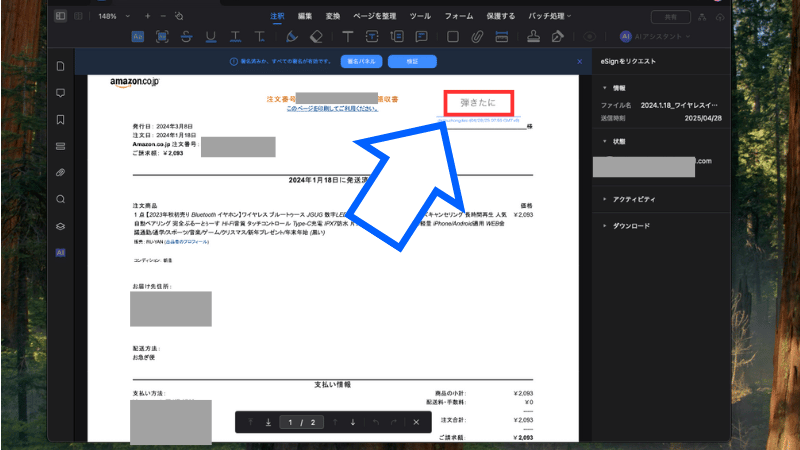The height and width of the screenshot is (450, 800).
Task: Click the 検証 button in signature banner
Action: click(412, 61)
